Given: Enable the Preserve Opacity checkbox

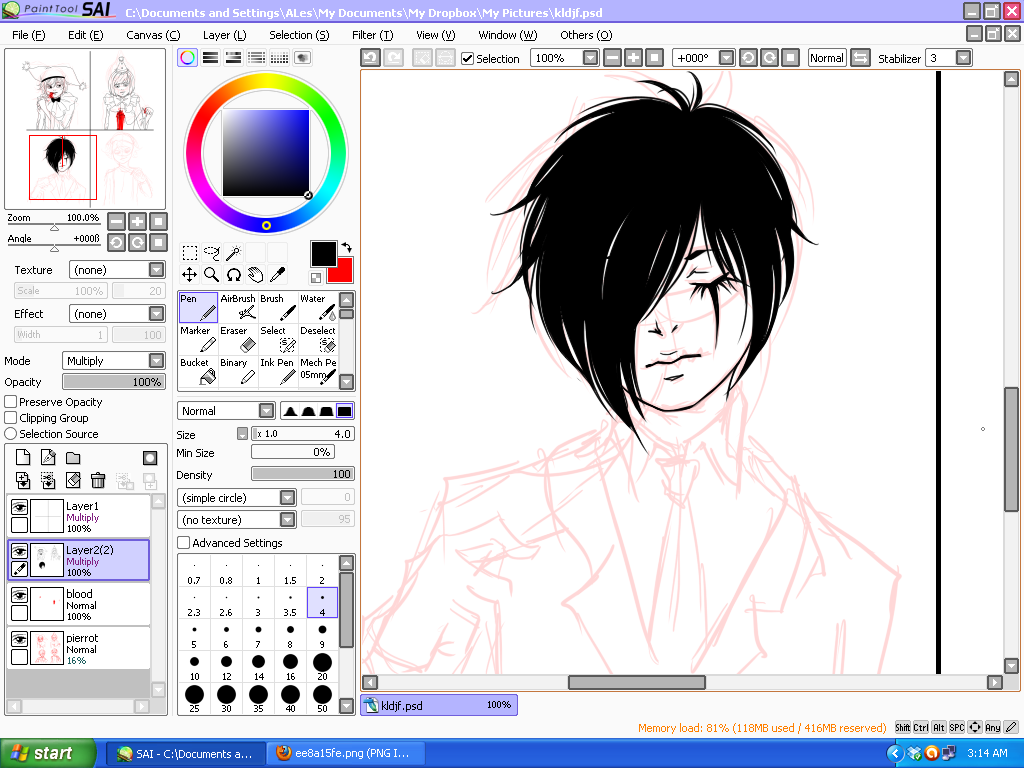Looking at the screenshot, I should 12,402.
